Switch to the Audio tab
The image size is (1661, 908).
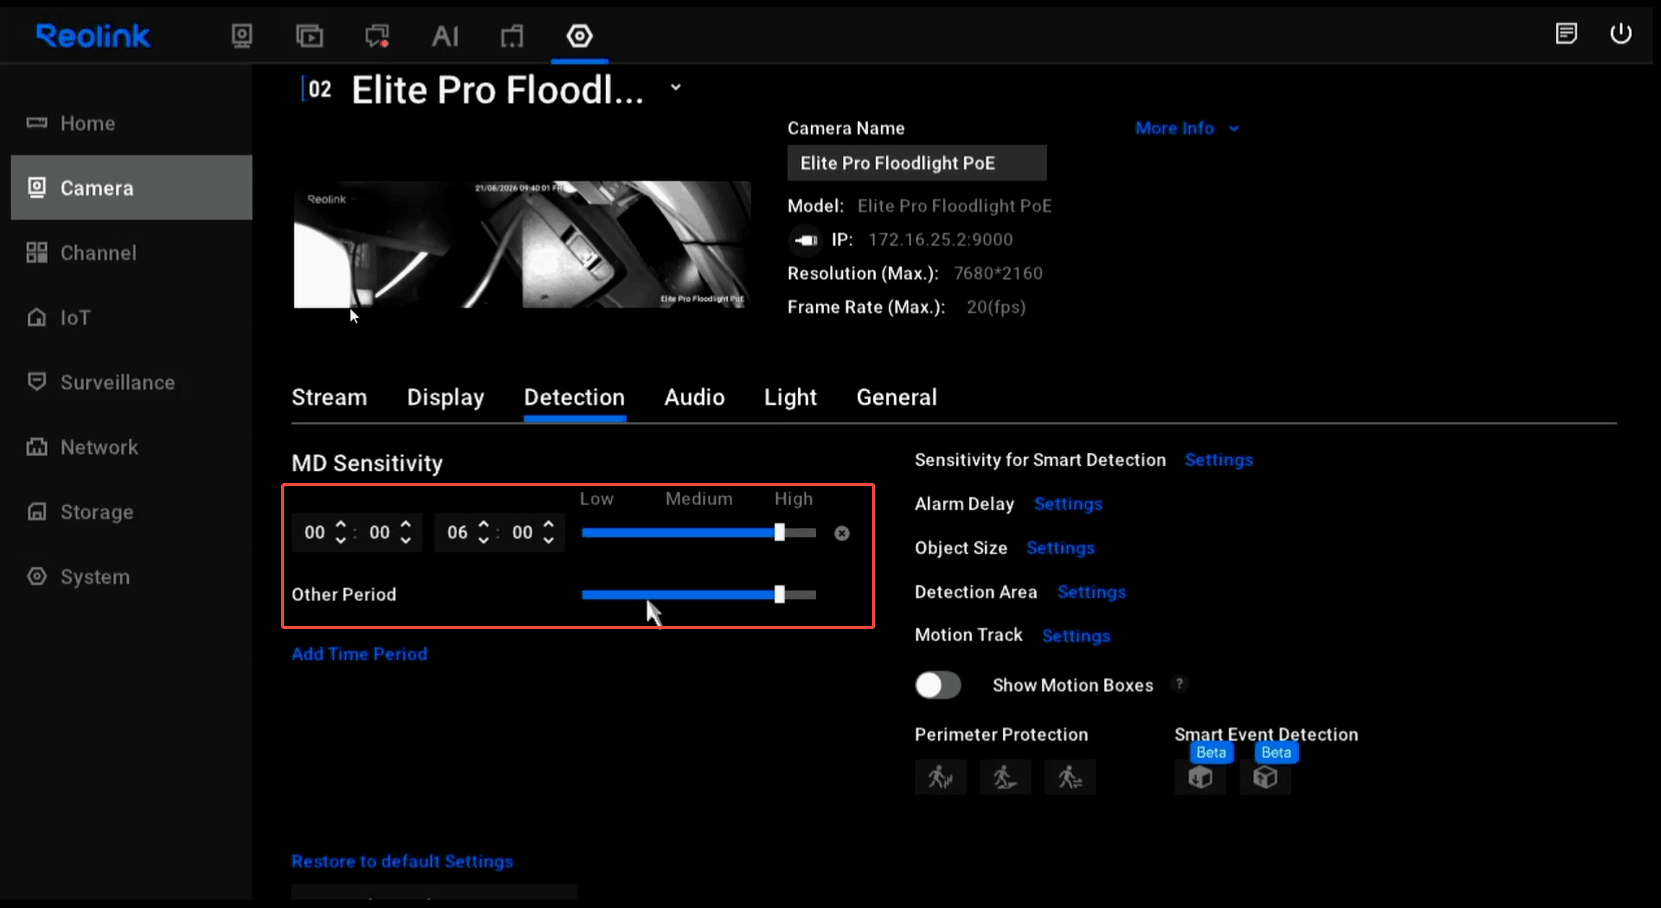point(694,397)
